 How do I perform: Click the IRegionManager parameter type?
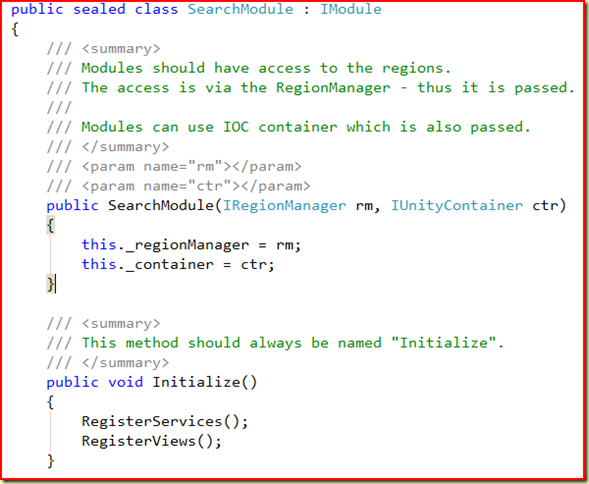(x=284, y=206)
